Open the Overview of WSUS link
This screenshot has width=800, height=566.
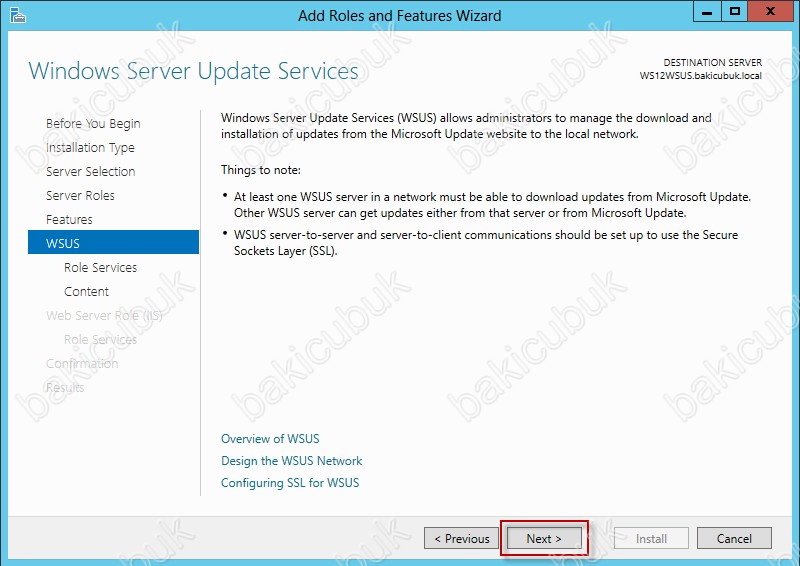point(270,439)
